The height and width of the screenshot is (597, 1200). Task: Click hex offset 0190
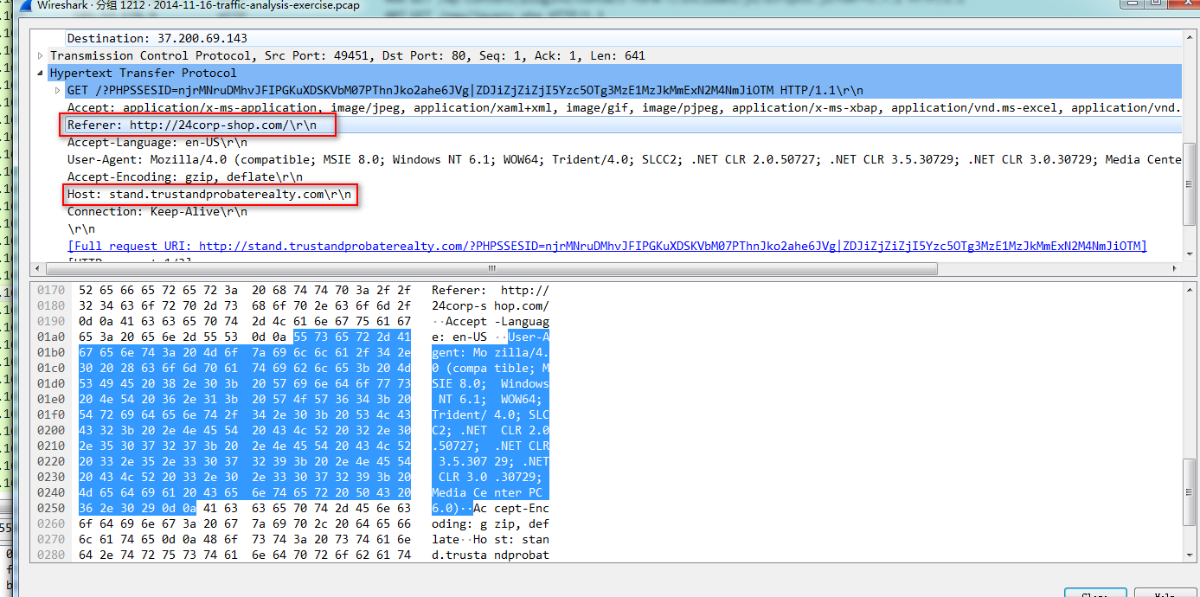(52, 321)
